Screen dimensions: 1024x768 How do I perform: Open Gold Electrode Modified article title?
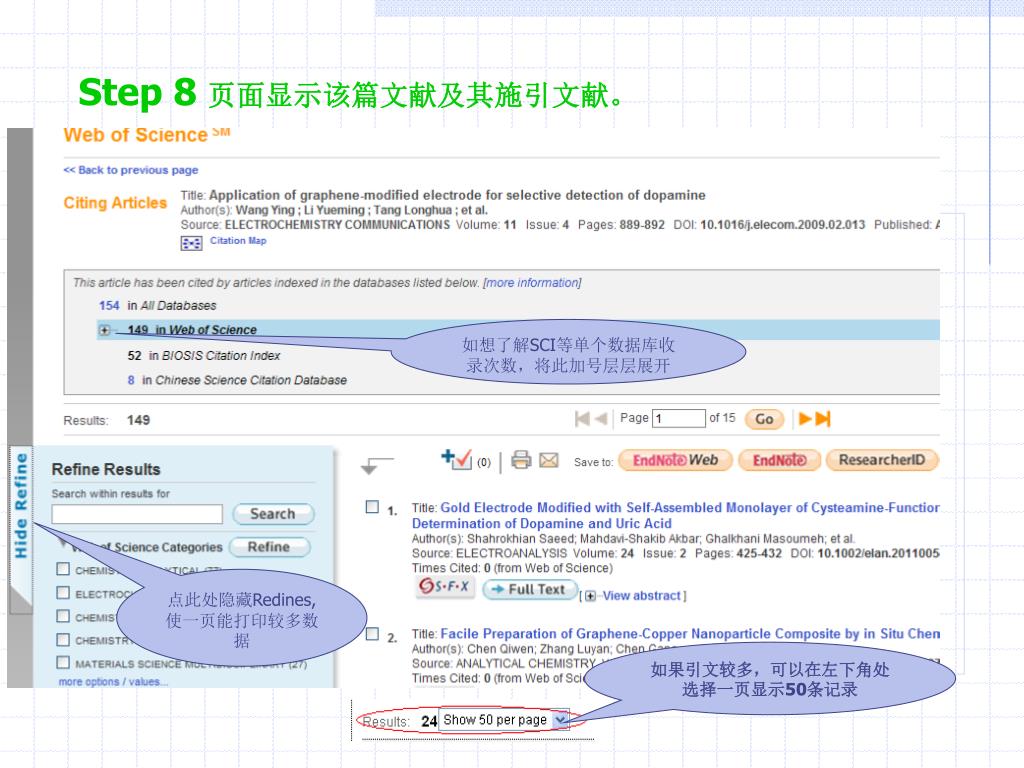[x=675, y=515]
